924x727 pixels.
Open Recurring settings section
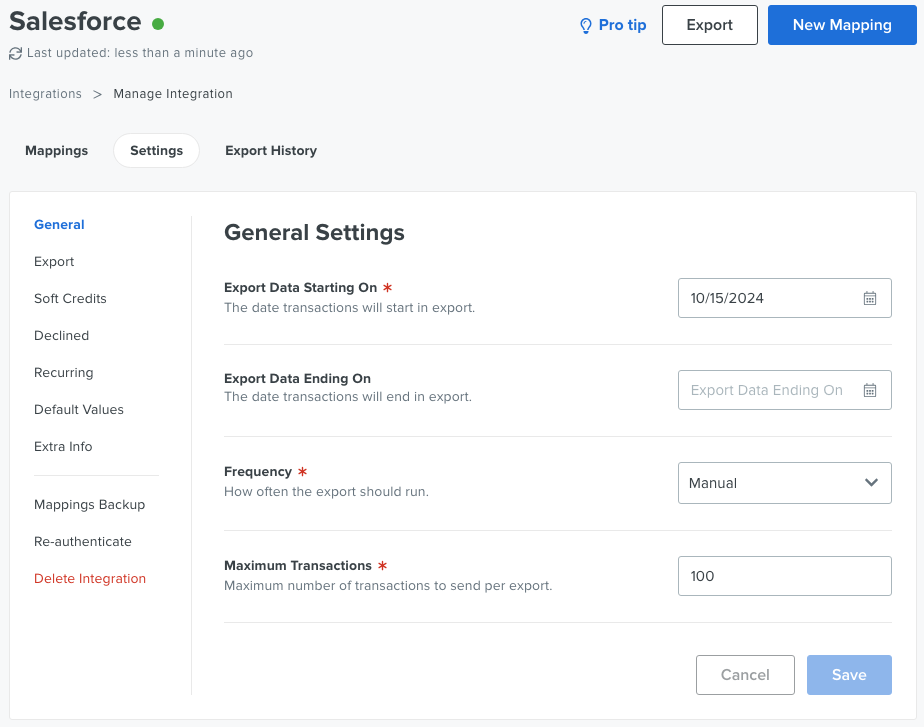[x=64, y=373]
